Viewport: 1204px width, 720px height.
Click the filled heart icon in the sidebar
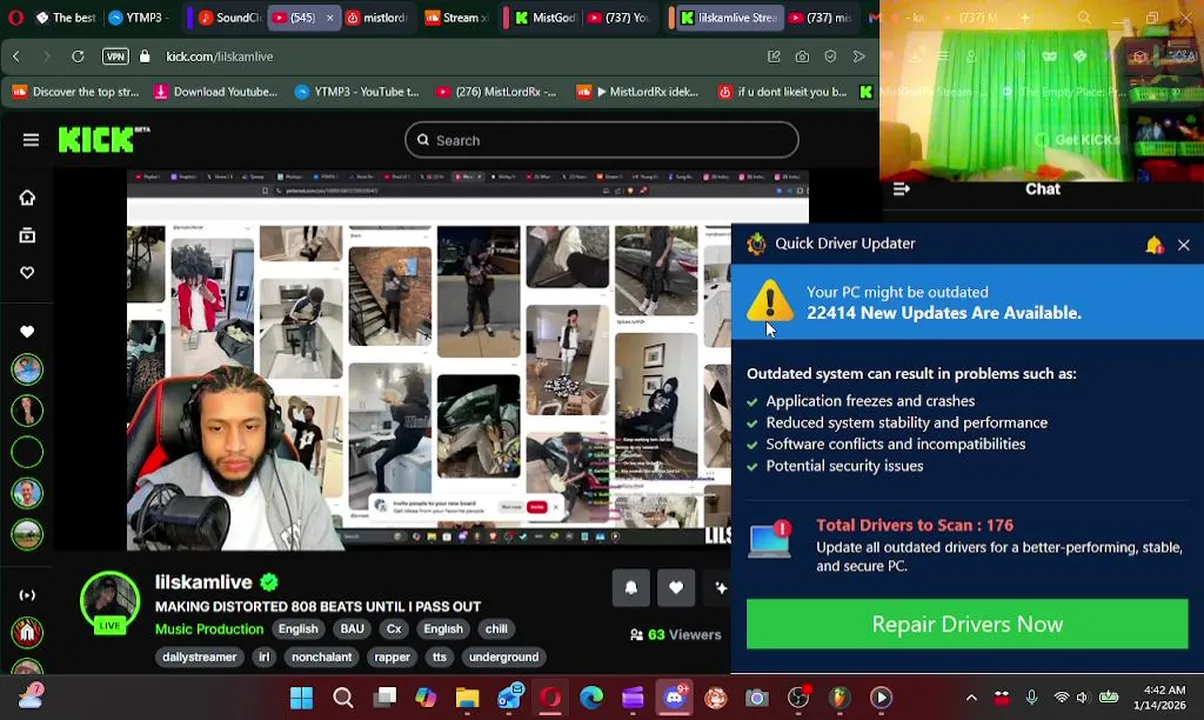point(27,331)
